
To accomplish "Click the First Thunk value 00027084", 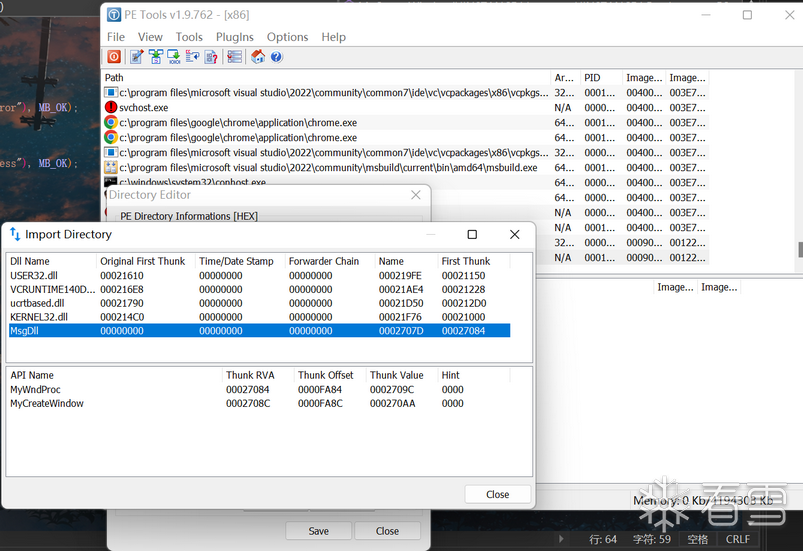I will pyautogui.click(x=463, y=331).
